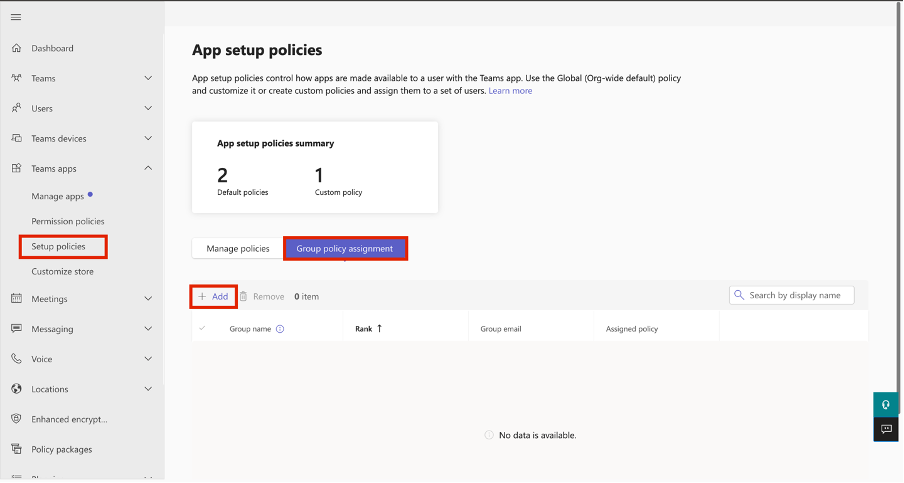Expand the Teams section chevron
904x483 pixels.
tap(148, 78)
